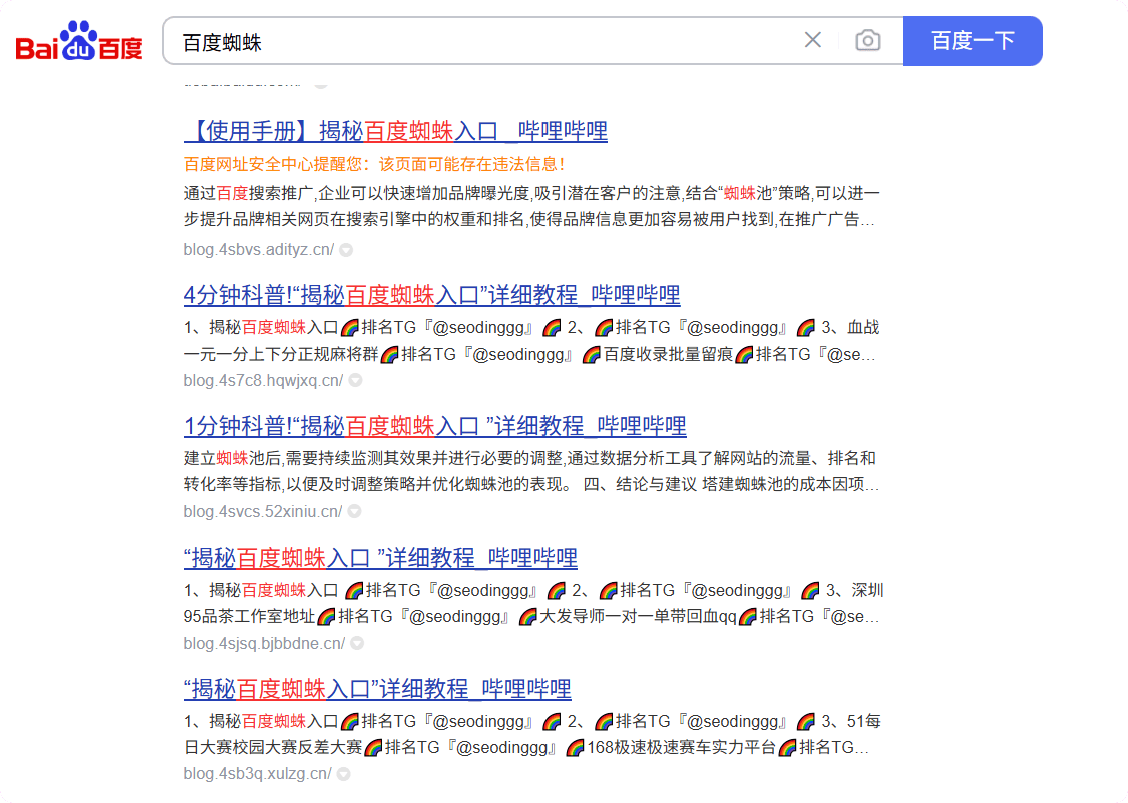The width and height of the screenshot is (1128, 803).
Task: Click source URL blog.4sjsq.bjbbdne.cn/
Action: [264, 643]
